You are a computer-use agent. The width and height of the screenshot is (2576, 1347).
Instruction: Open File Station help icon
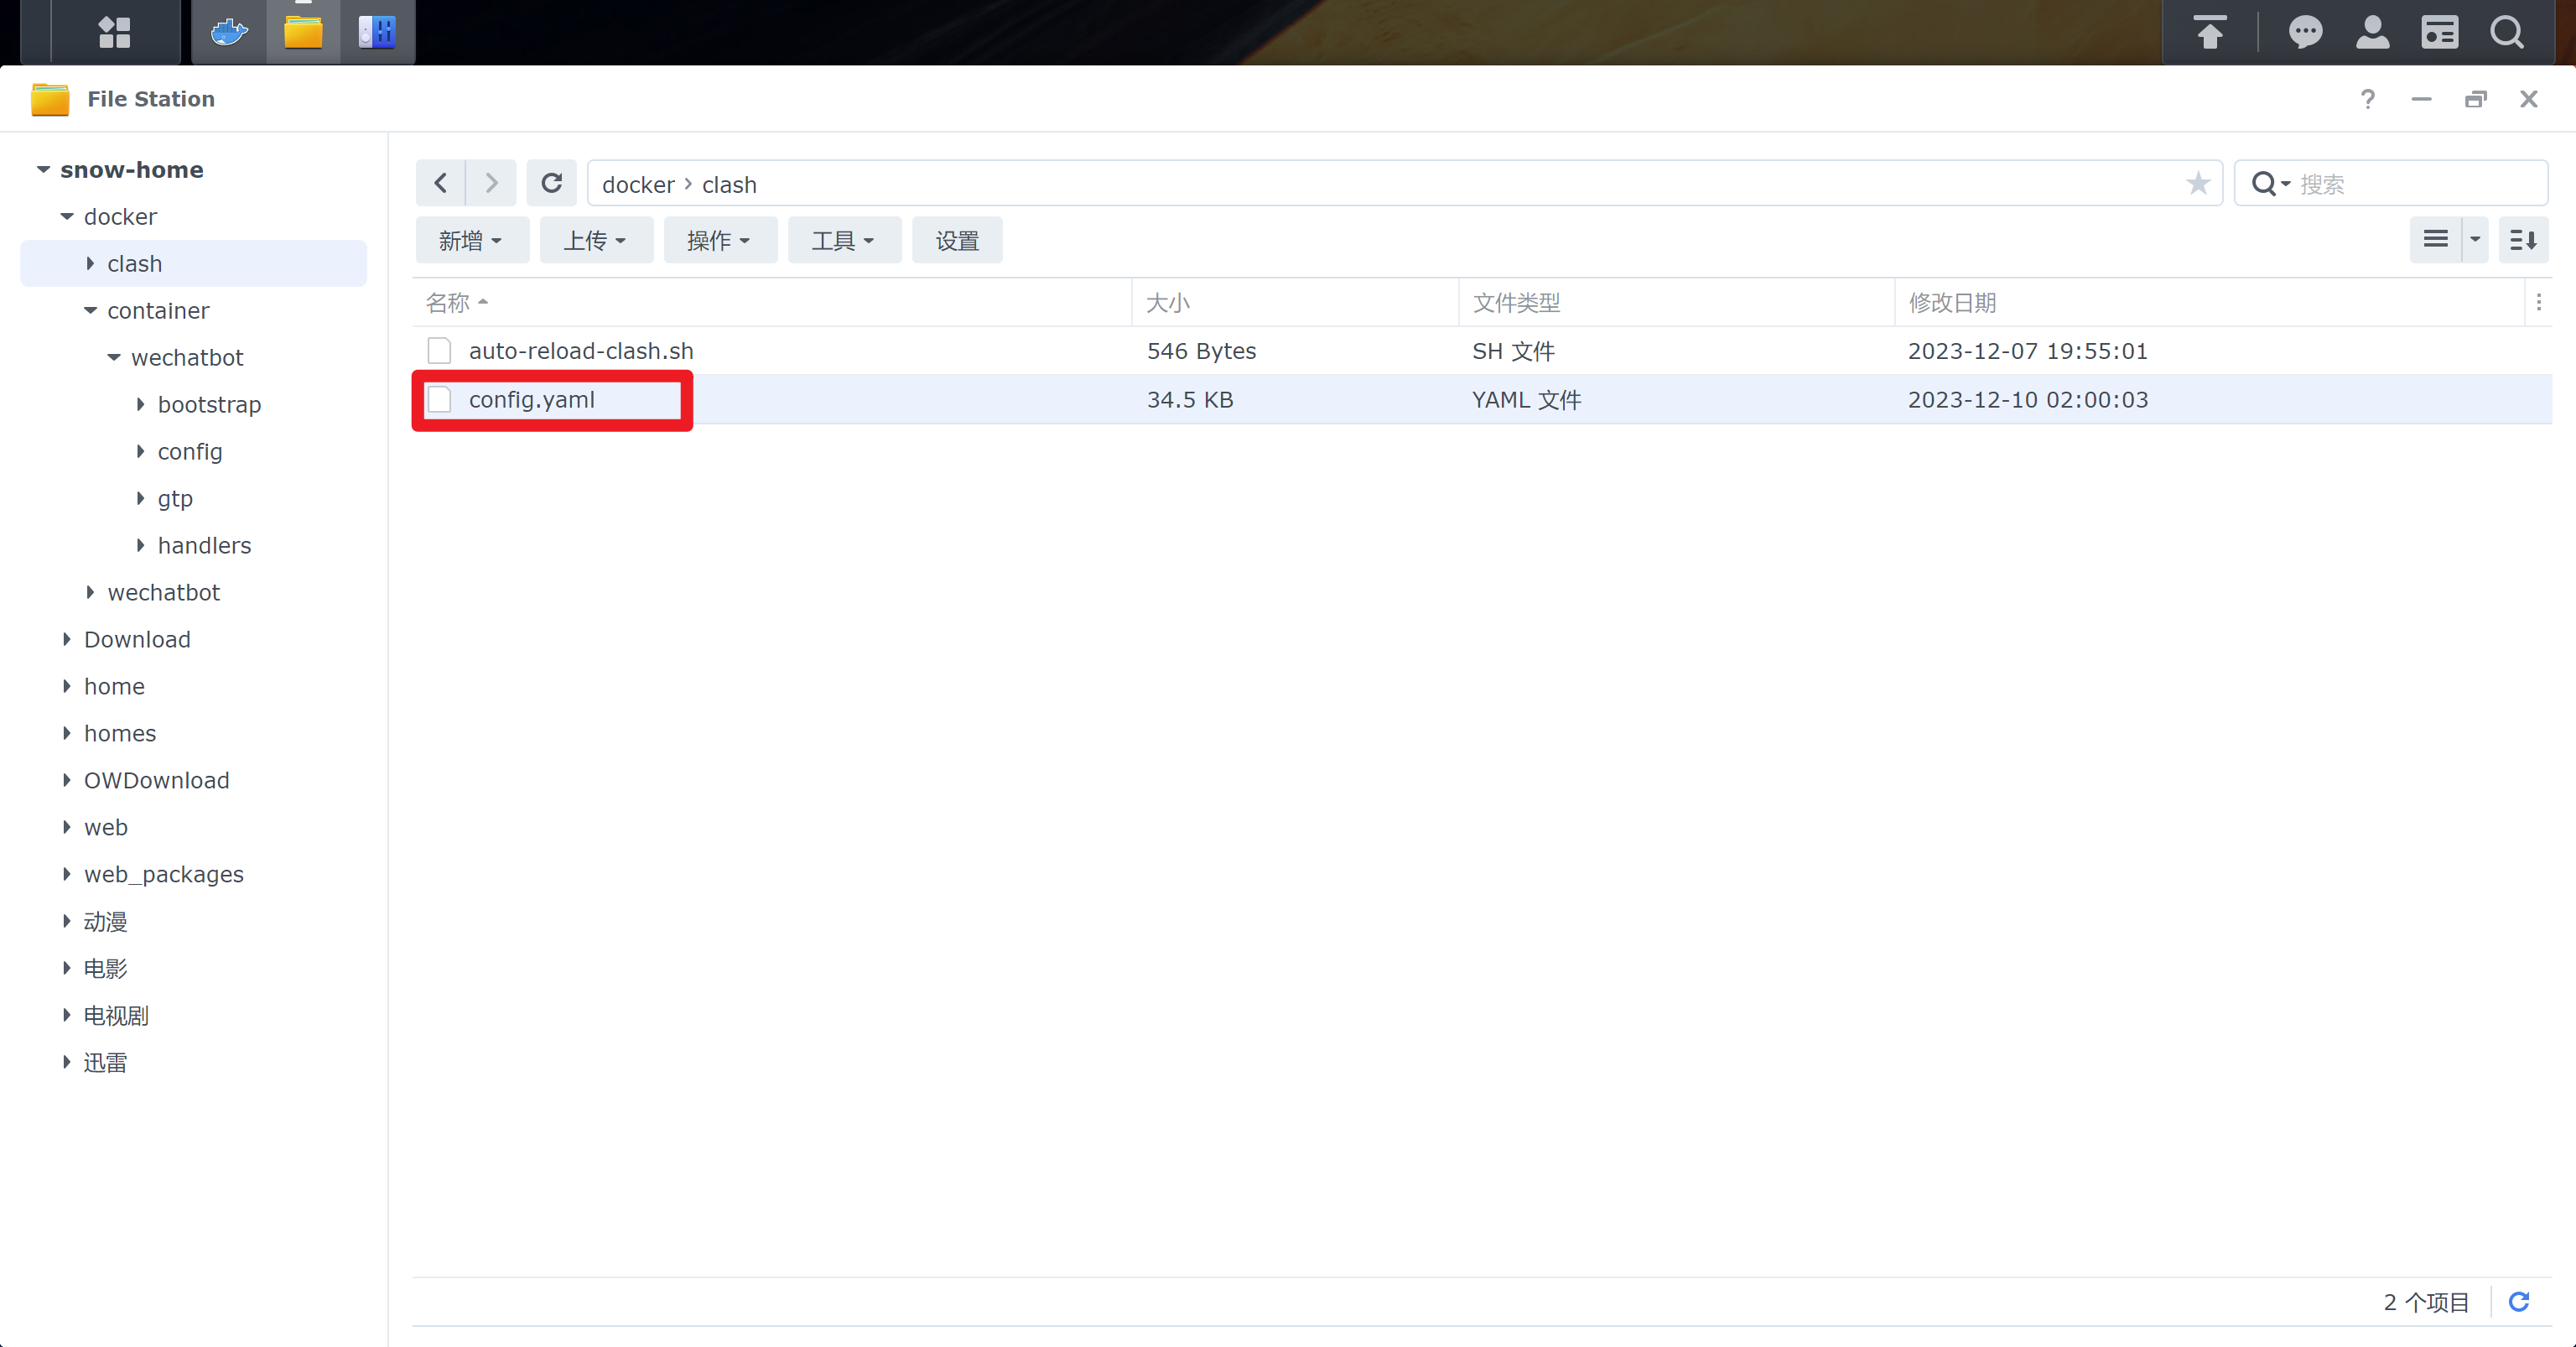(x=2367, y=99)
